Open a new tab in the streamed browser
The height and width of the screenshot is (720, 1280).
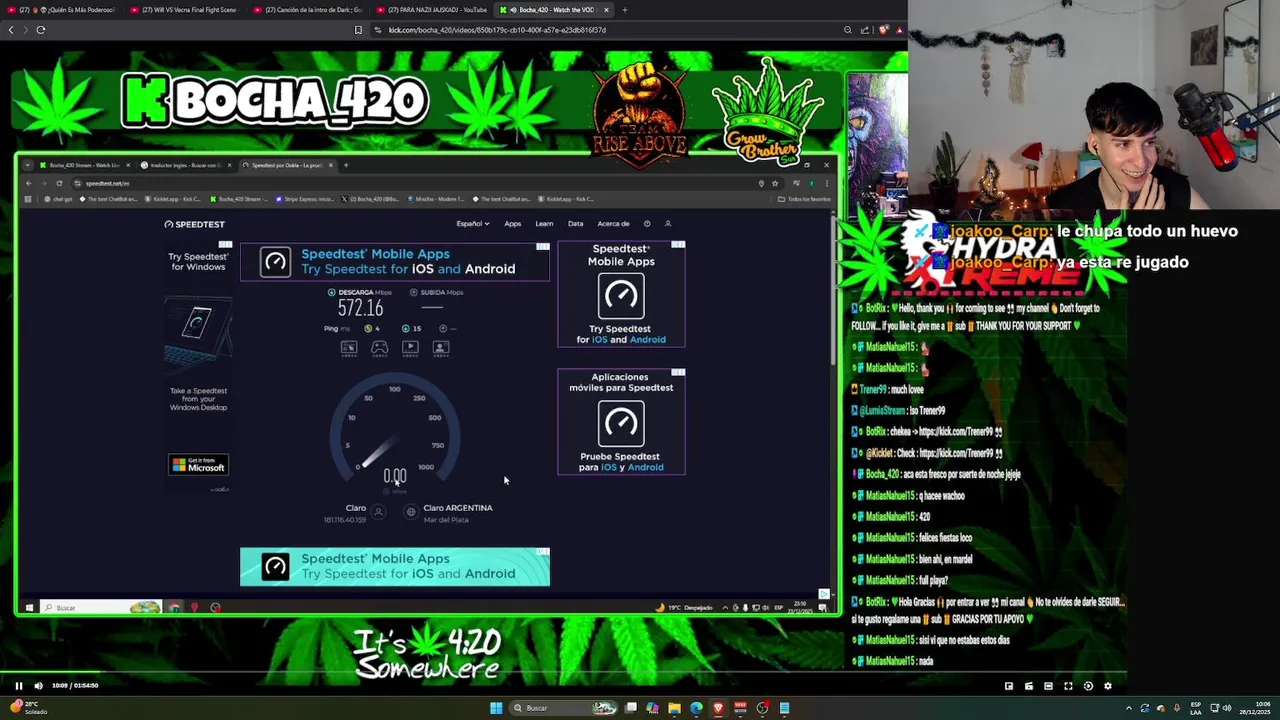coord(346,165)
